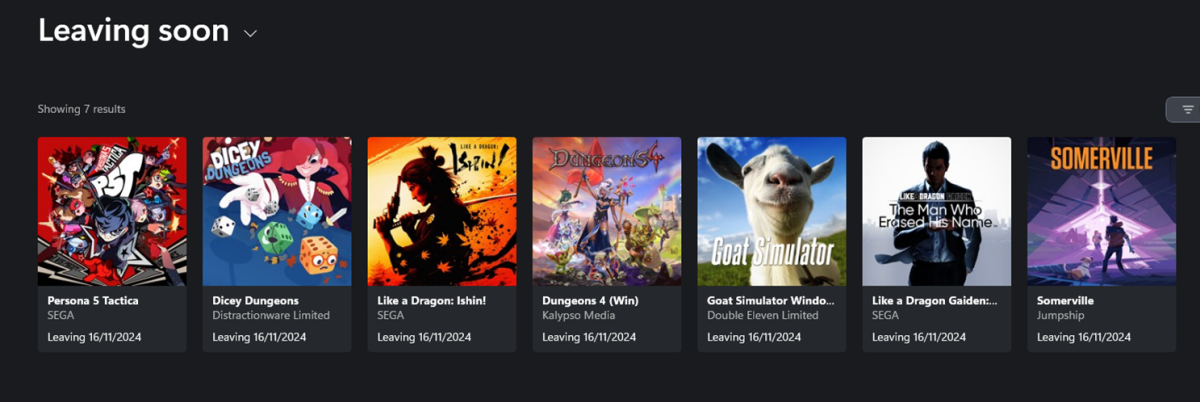The image size is (1200, 402).
Task: Click the Leaving soon heading
Action: coord(134,31)
